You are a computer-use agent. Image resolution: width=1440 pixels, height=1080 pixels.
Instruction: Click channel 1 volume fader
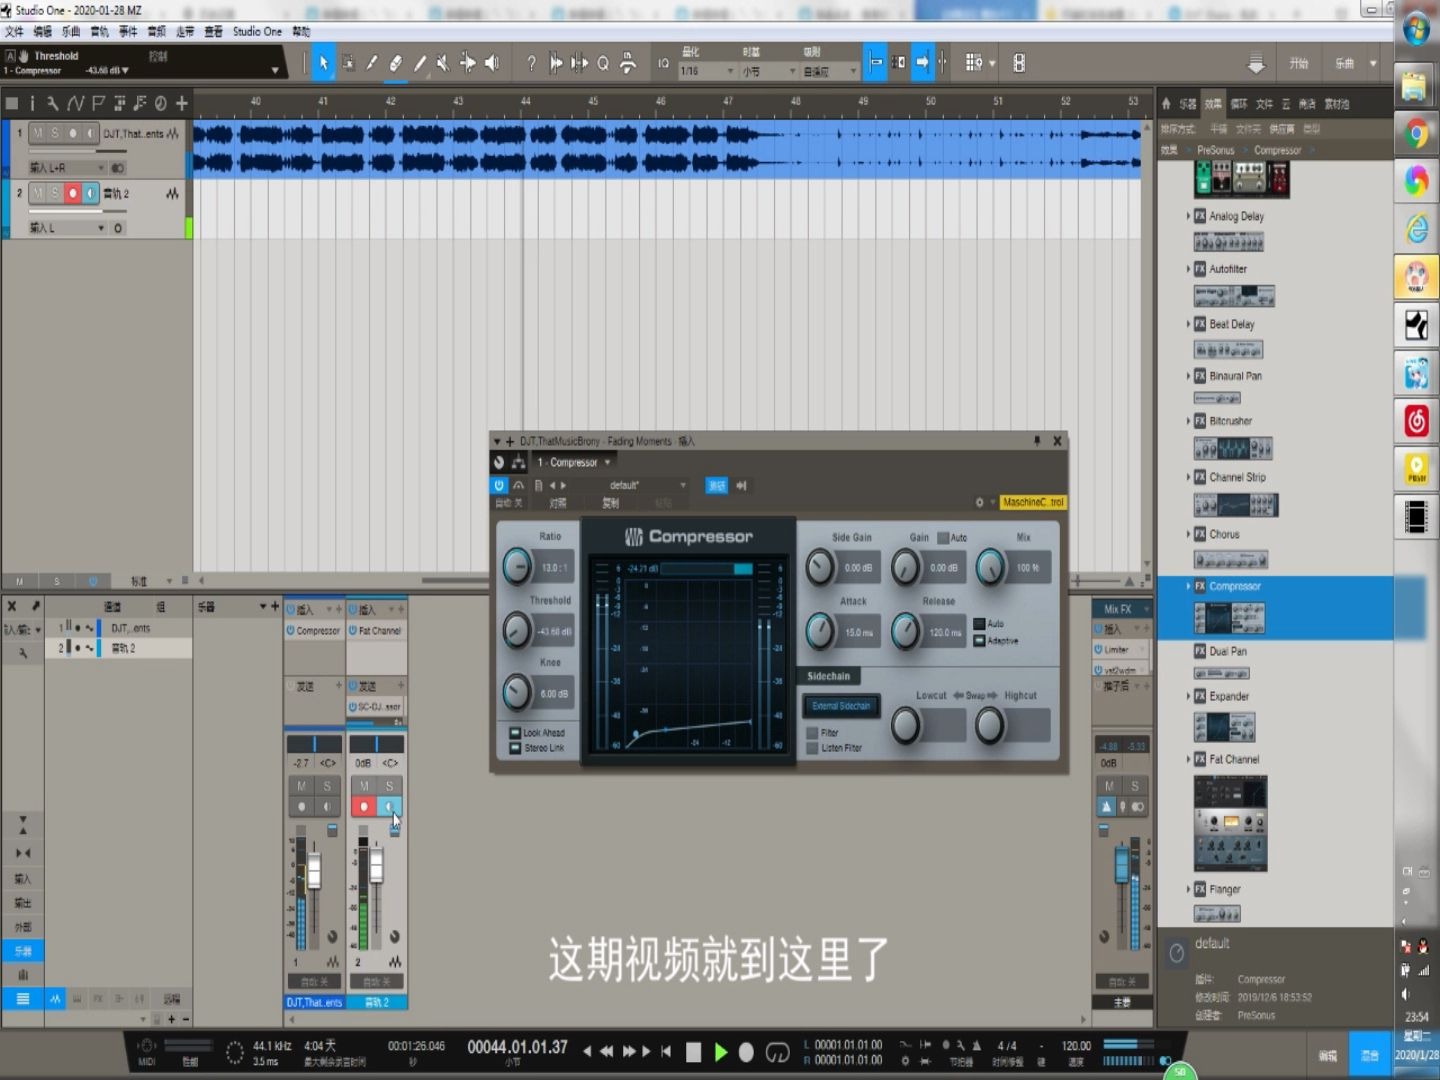coord(314,870)
